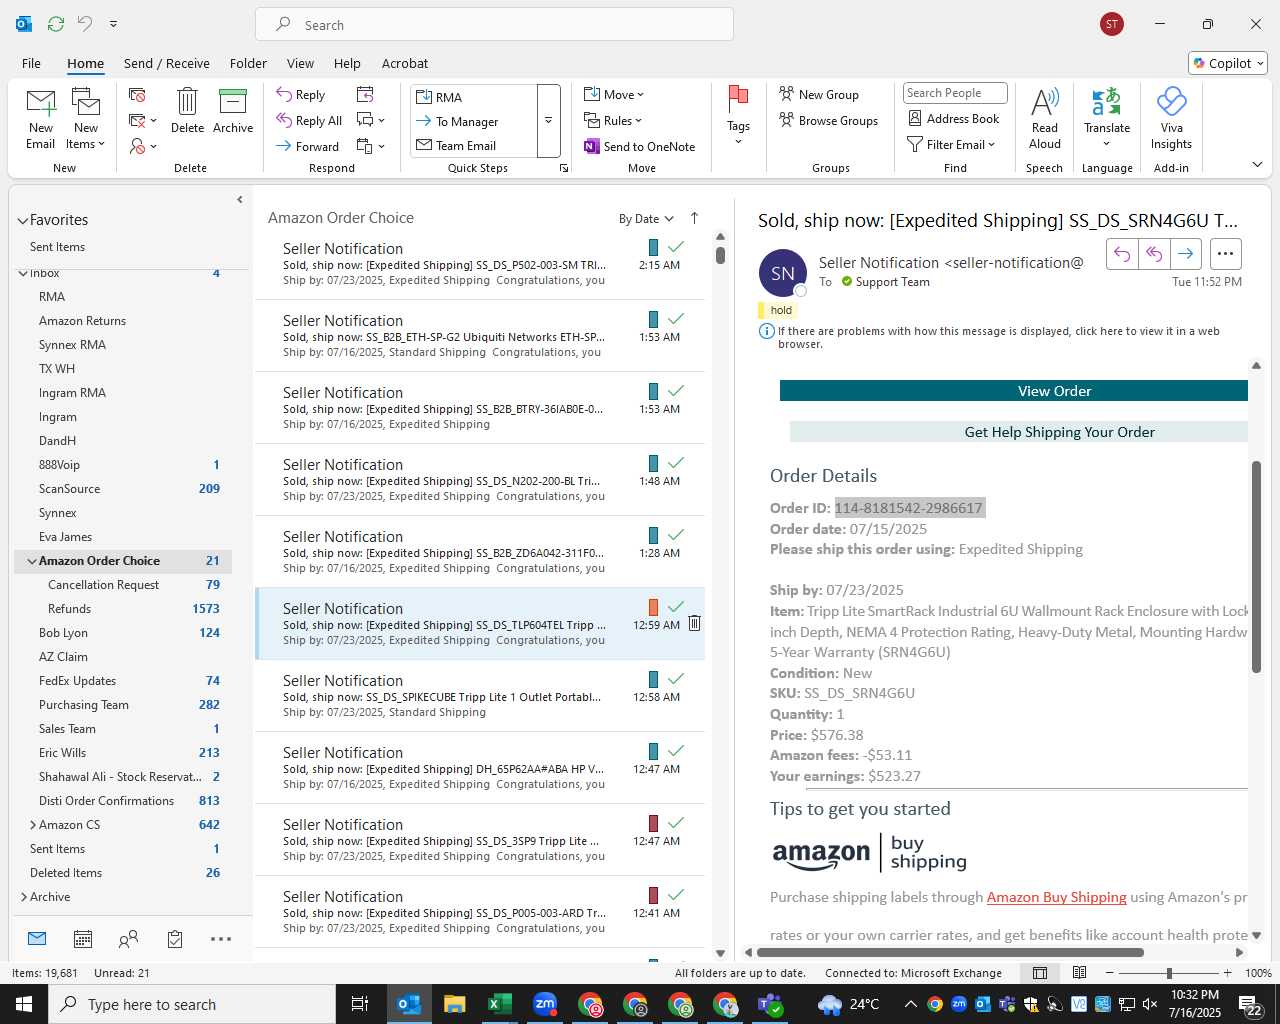Switch to Send / Receive tab

coord(167,63)
